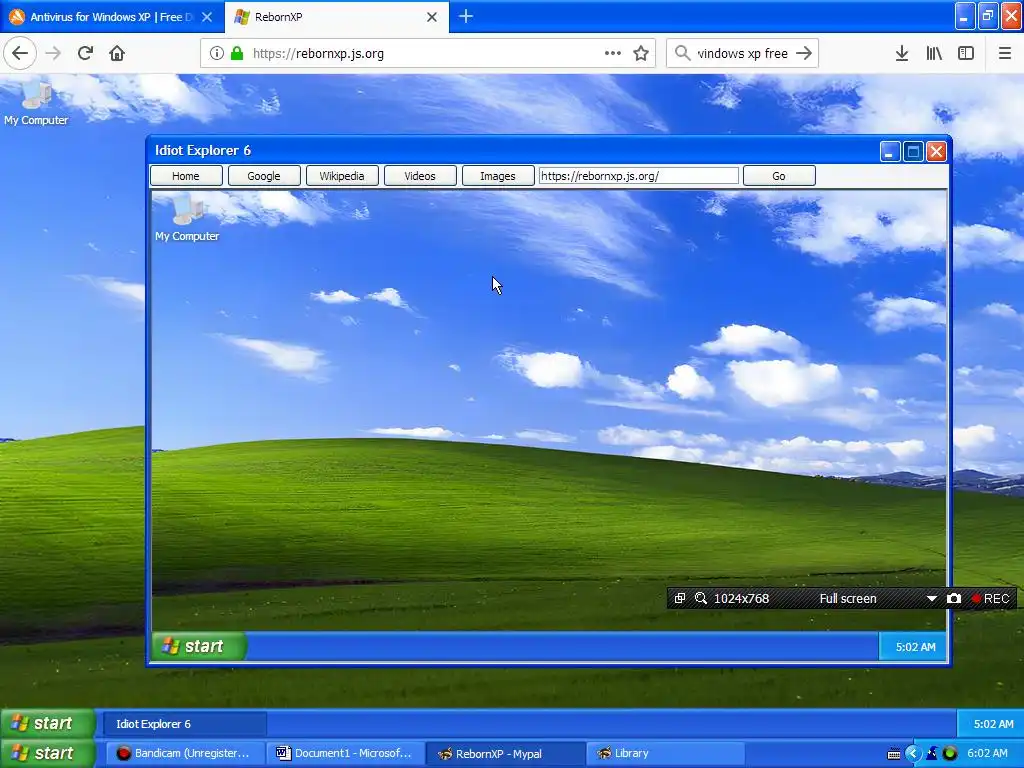
Task: Select My Computer icon inside Idiot Explorer
Action: [x=187, y=219]
